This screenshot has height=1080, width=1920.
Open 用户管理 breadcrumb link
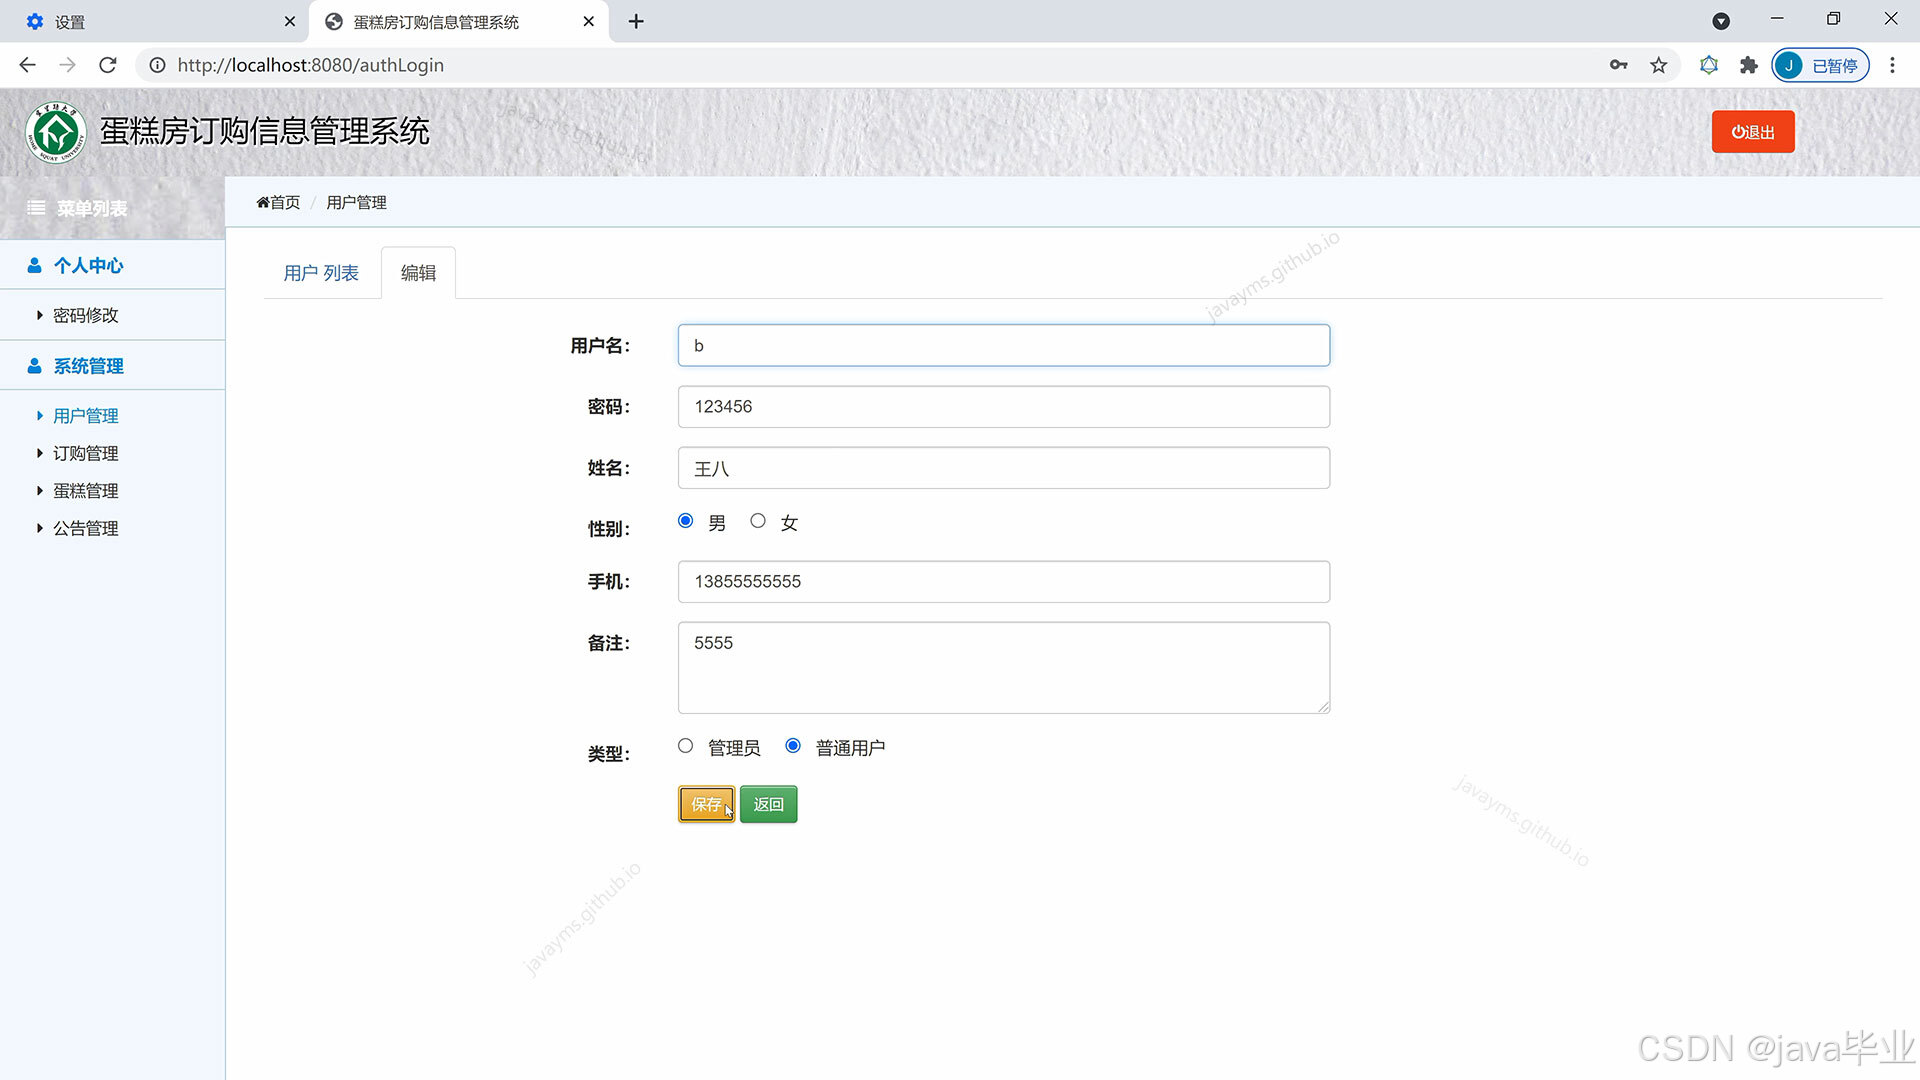click(x=356, y=202)
